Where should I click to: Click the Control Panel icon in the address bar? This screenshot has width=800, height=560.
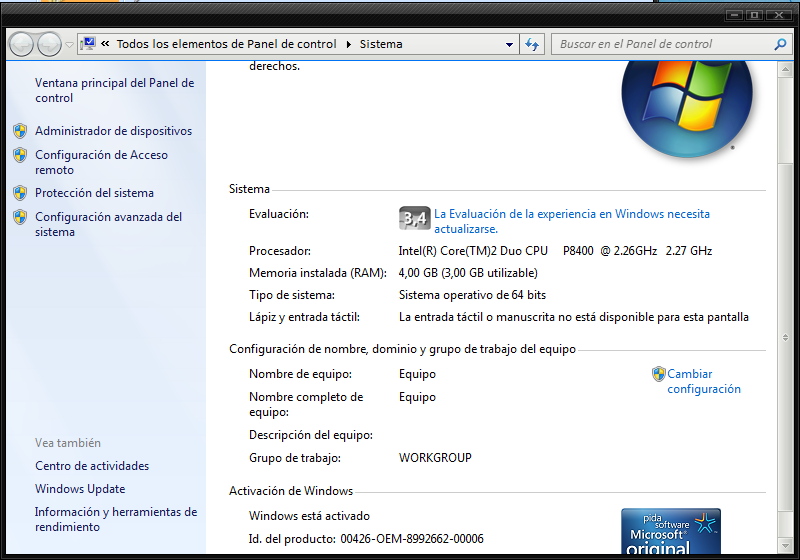[x=88, y=44]
